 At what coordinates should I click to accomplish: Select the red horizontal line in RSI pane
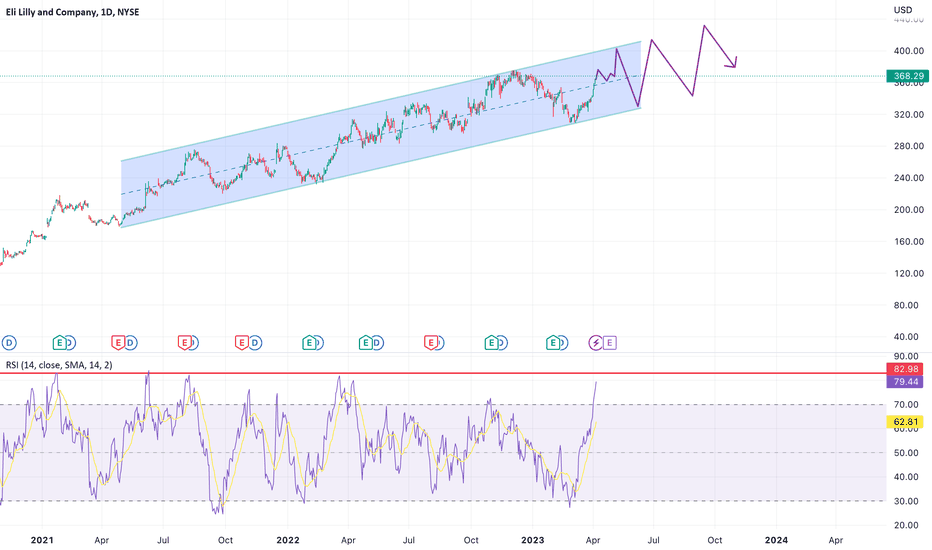point(443,373)
